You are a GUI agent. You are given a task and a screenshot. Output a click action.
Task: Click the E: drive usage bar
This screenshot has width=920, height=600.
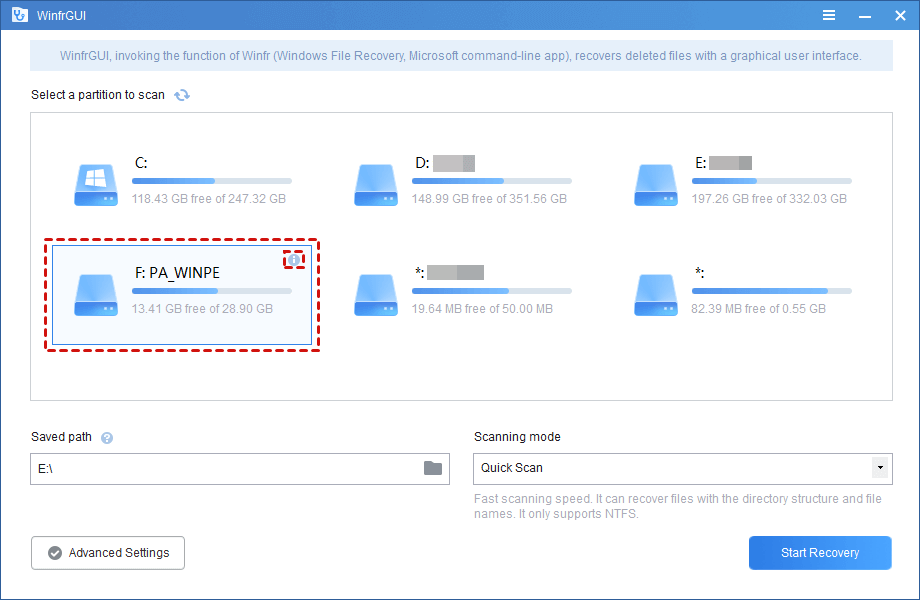772,181
